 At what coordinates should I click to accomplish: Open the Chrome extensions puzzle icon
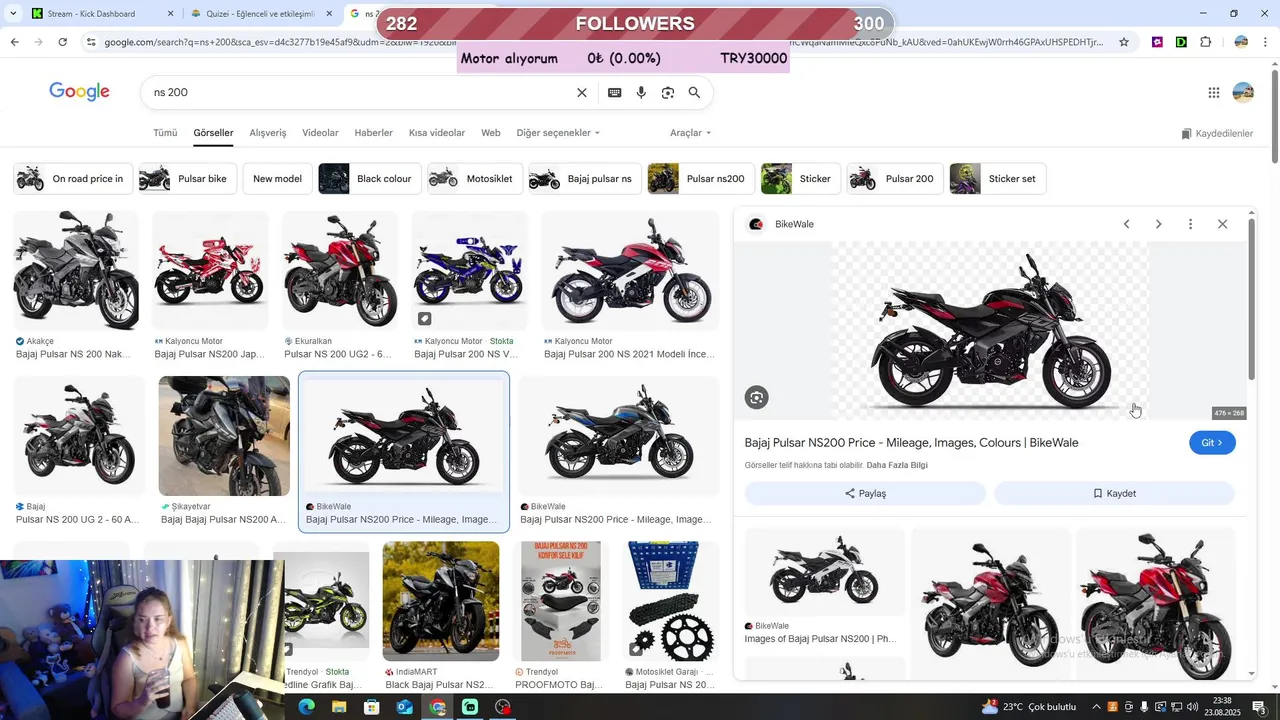coord(1206,42)
